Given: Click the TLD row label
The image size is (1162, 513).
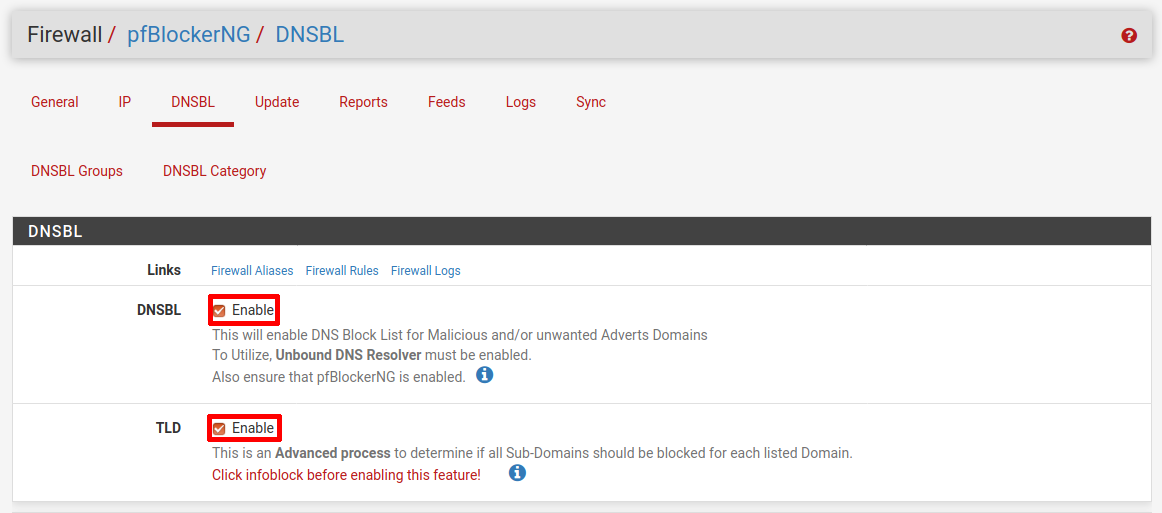Looking at the screenshot, I should pos(169,428).
